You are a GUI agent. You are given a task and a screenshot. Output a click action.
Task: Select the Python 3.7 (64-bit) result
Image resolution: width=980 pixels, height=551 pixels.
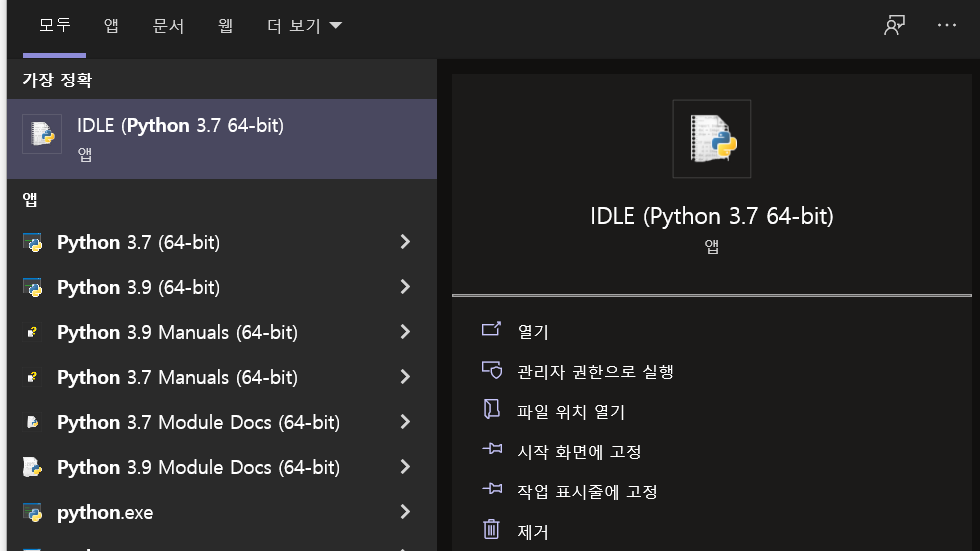click(x=222, y=242)
